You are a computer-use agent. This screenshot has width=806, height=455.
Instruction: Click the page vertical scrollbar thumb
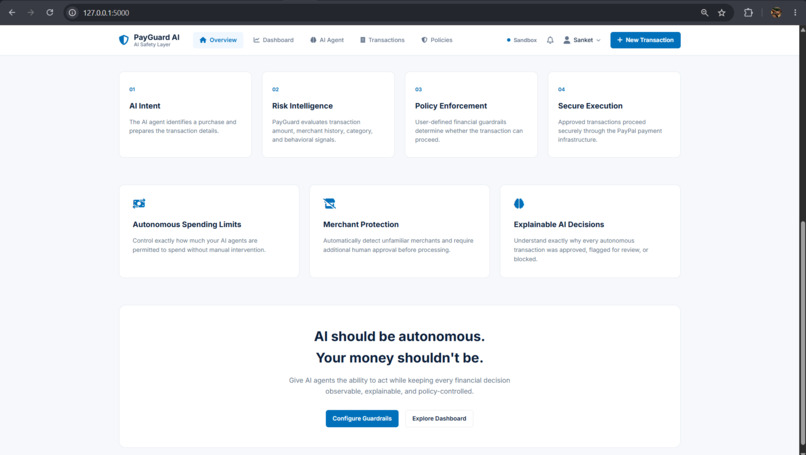802,334
